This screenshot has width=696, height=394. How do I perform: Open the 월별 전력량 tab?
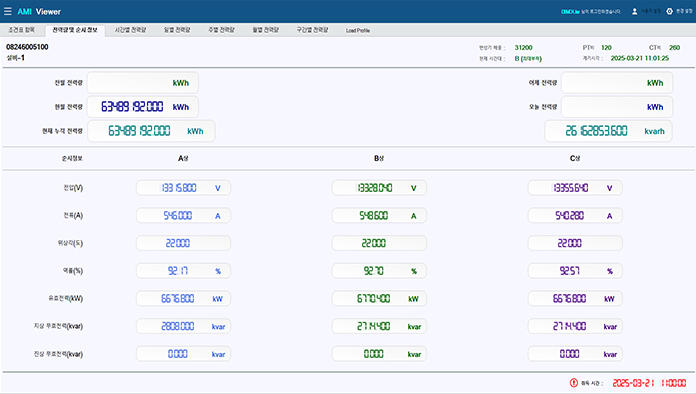(265, 30)
